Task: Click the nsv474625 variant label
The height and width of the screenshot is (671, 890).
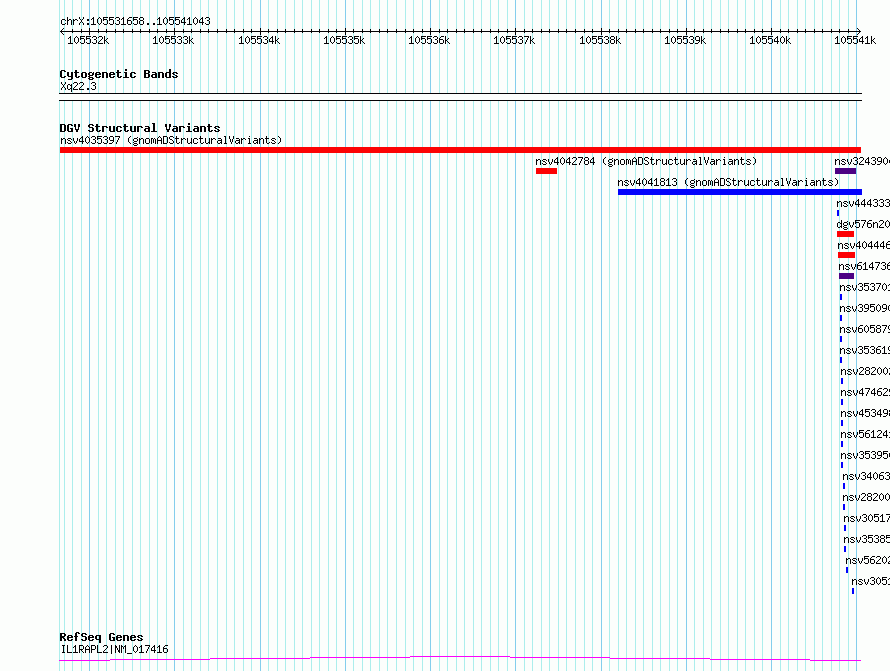Action: pyautogui.click(x=865, y=392)
